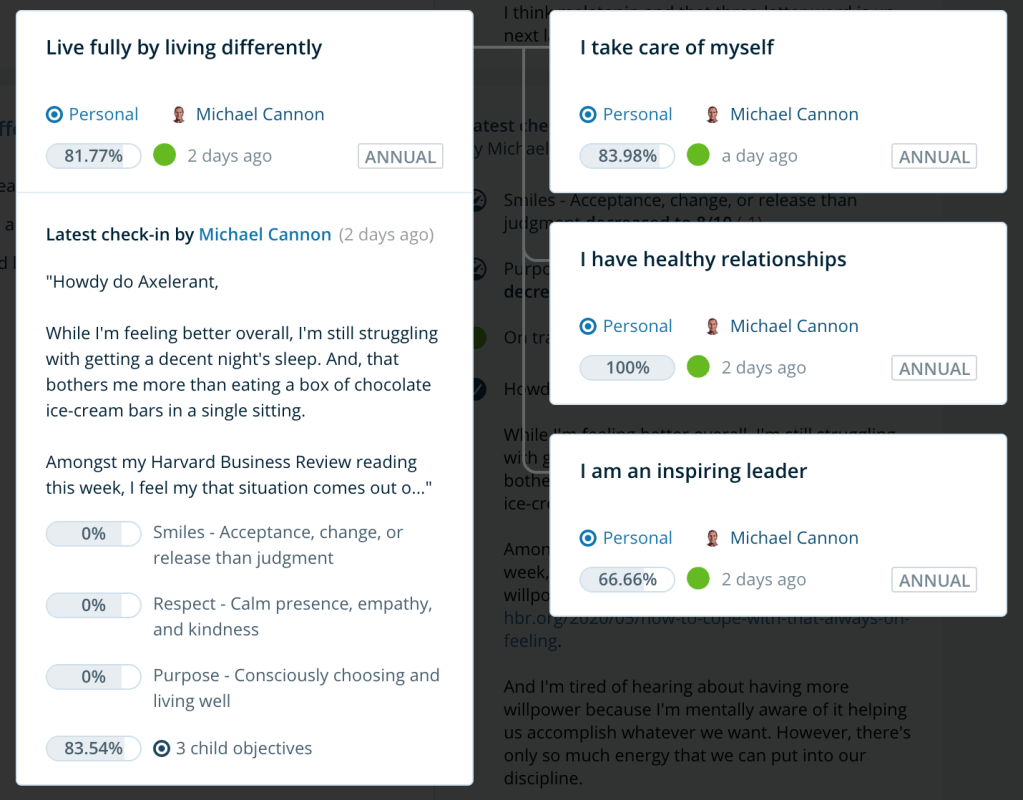Select the ANNUAL label on "I take care of myself"
1023x800 pixels.
[x=933, y=155]
